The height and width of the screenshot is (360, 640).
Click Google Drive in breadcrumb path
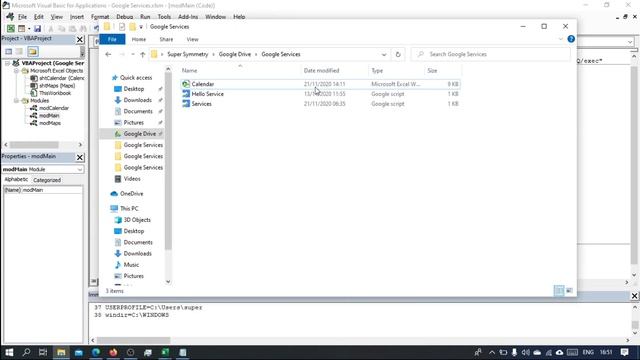click(235, 54)
